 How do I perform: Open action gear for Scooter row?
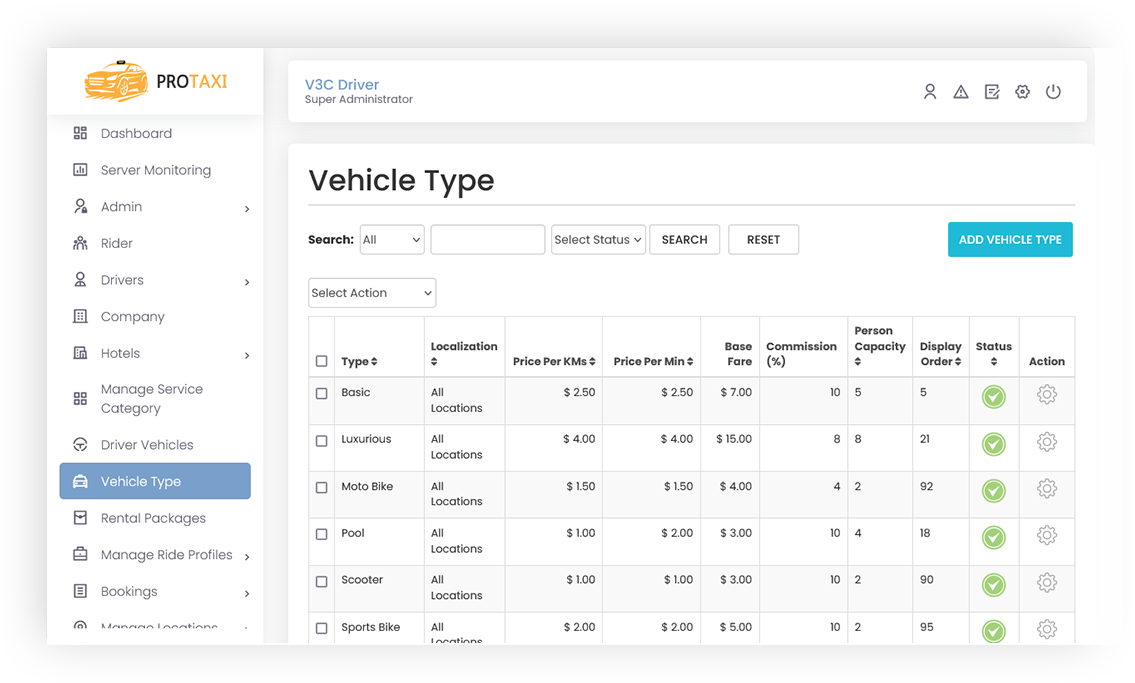(1047, 582)
